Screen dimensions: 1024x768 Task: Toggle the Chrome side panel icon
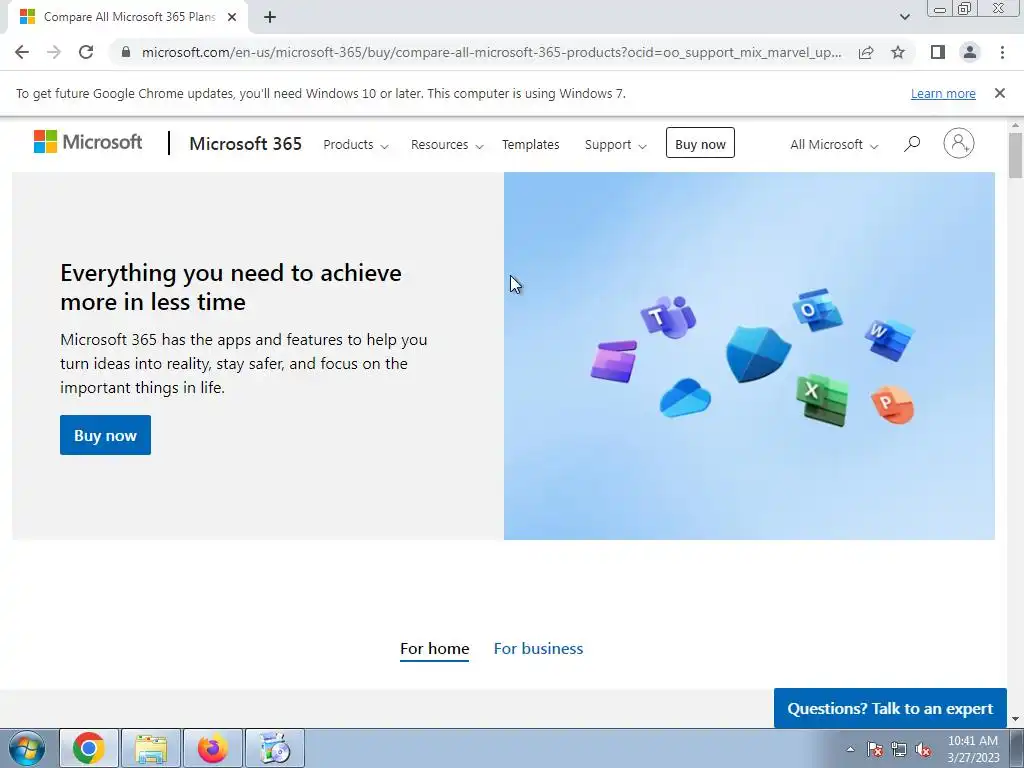pos(938,52)
